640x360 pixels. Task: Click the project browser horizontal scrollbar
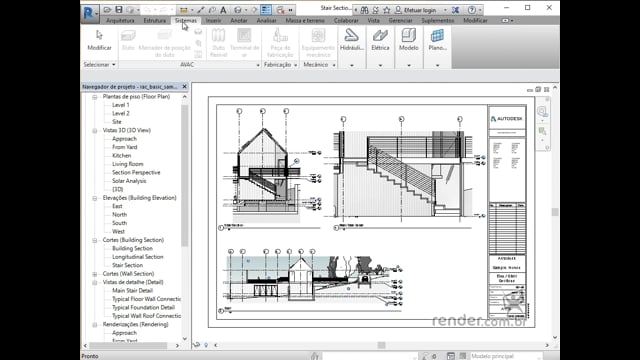click(128, 345)
